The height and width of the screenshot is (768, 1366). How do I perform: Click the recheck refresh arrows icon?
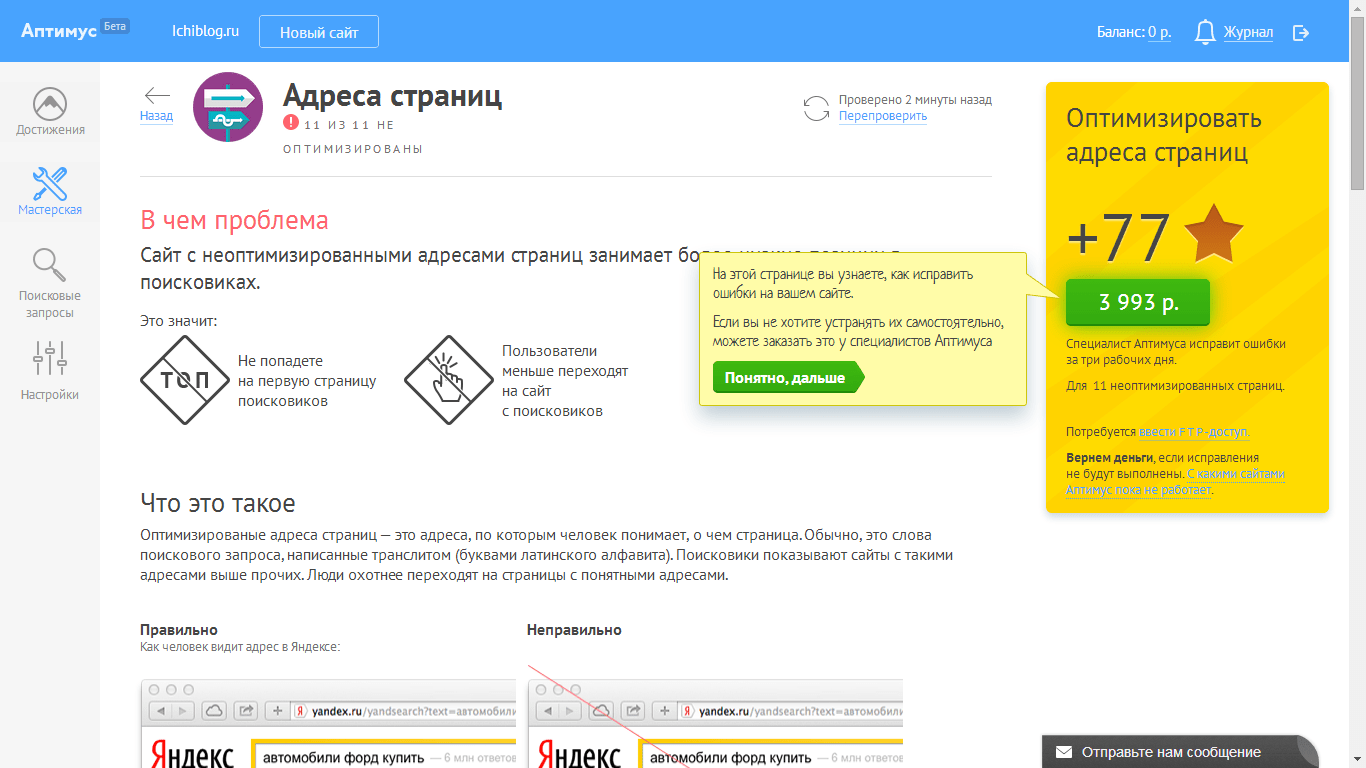[x=817, y=108]
